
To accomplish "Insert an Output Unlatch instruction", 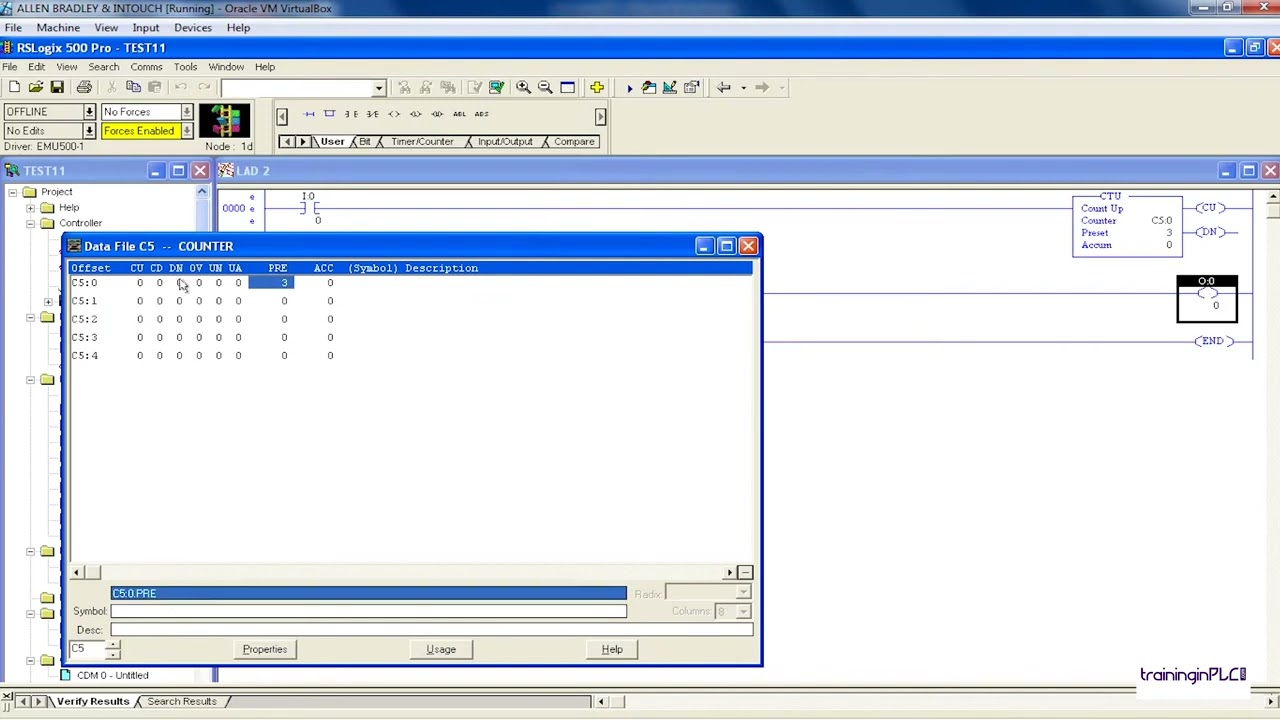I will click(437, 114).
